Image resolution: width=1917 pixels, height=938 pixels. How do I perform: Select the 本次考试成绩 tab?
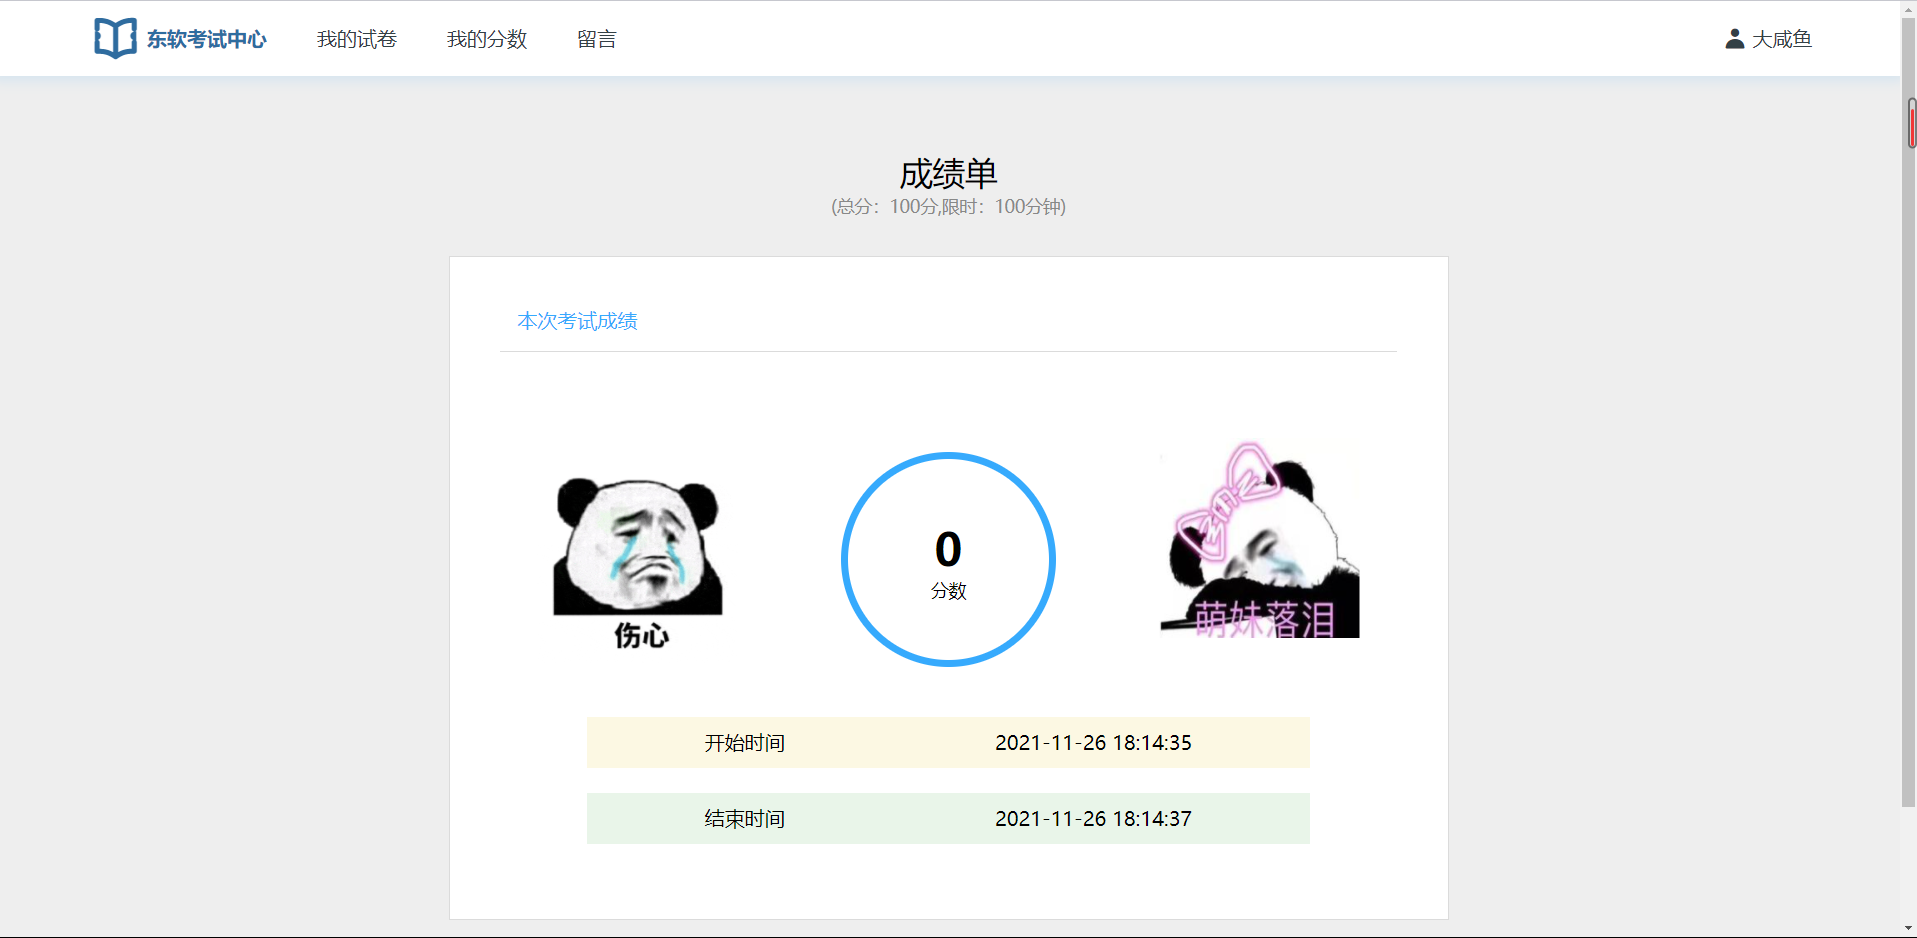pyautogui.click(x=577, y=321)
